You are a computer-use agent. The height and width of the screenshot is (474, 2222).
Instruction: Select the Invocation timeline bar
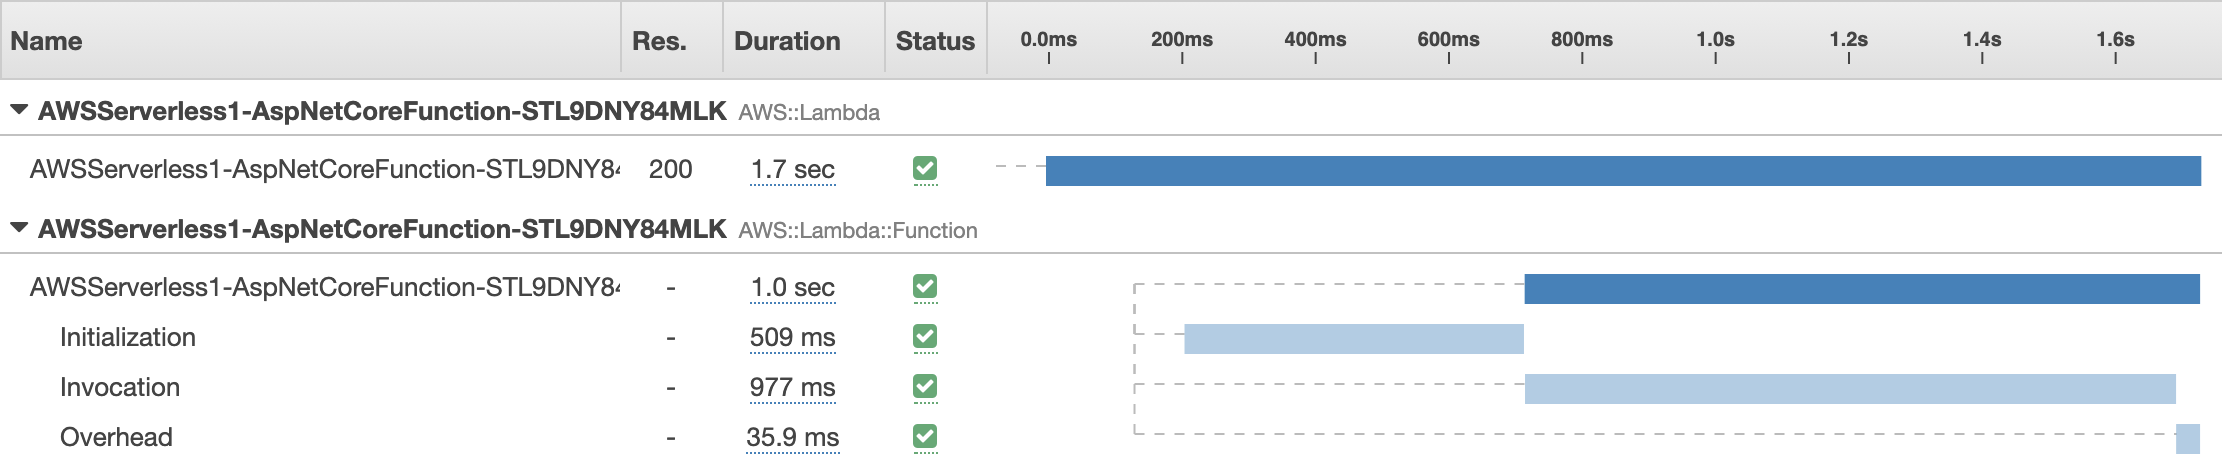pyautogui.click(x=1850, y=389)
